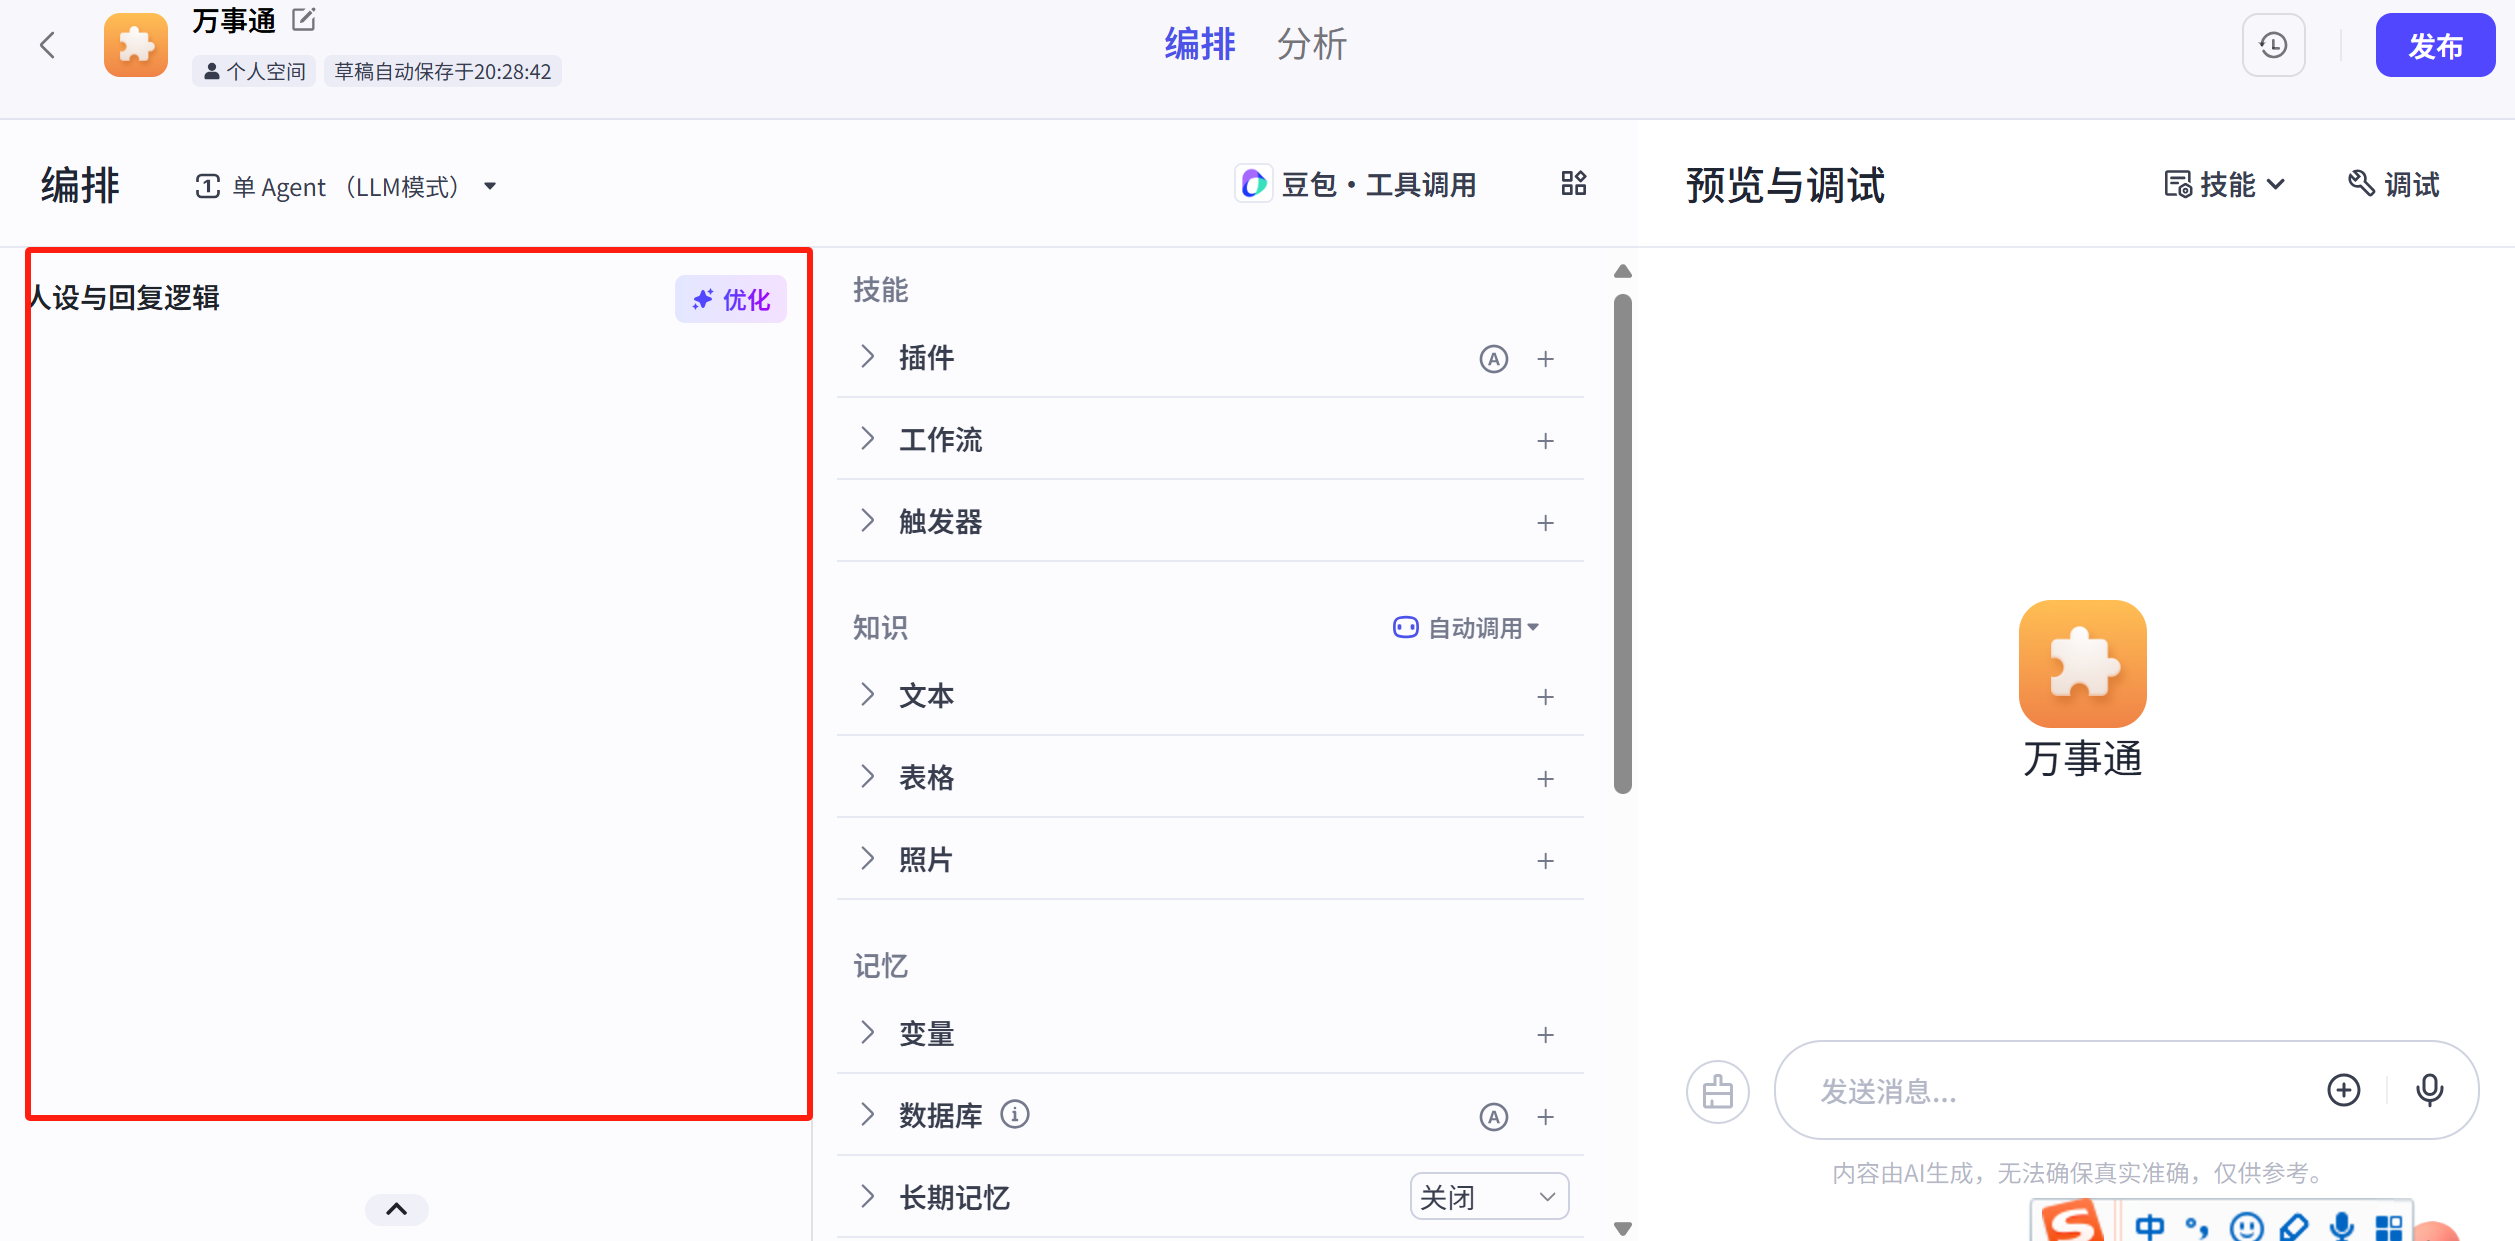Click the microphone voice input icon
The height and width of the screenshot is (1241, 2515).
[x=2429, y=1090]
